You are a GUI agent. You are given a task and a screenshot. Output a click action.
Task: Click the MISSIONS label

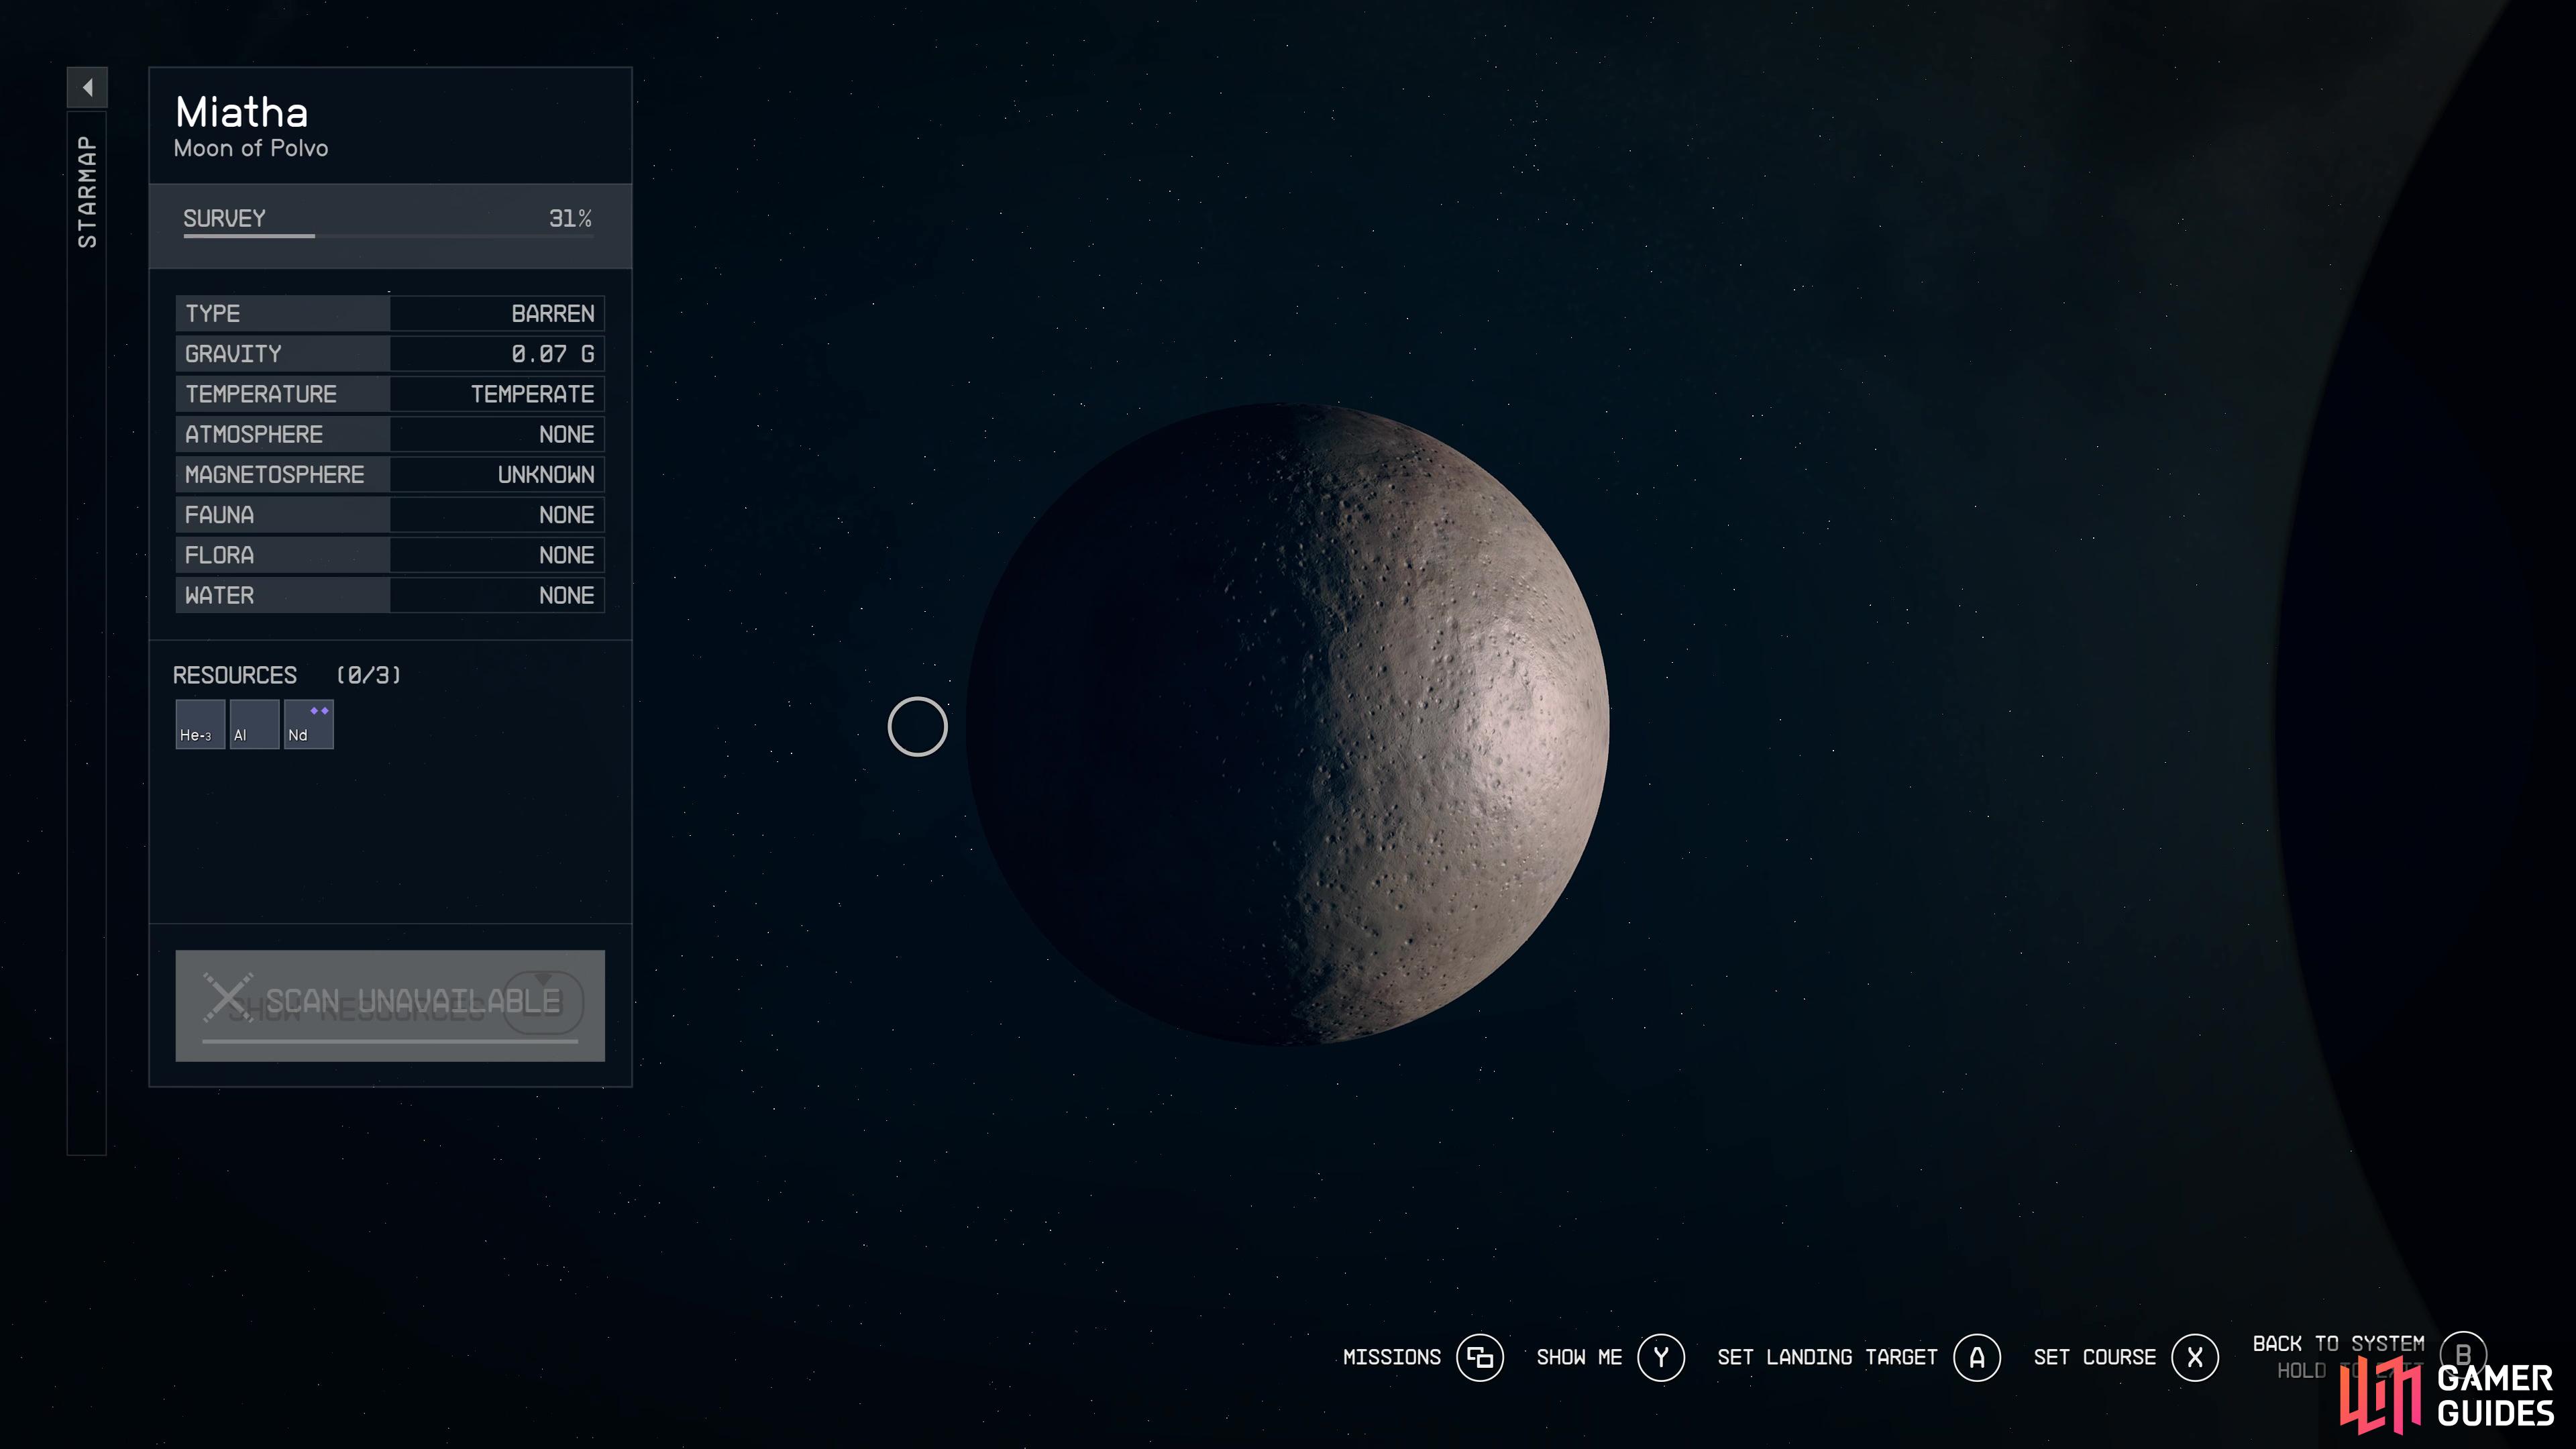pyautogui.click(x=1392, y=1357)
